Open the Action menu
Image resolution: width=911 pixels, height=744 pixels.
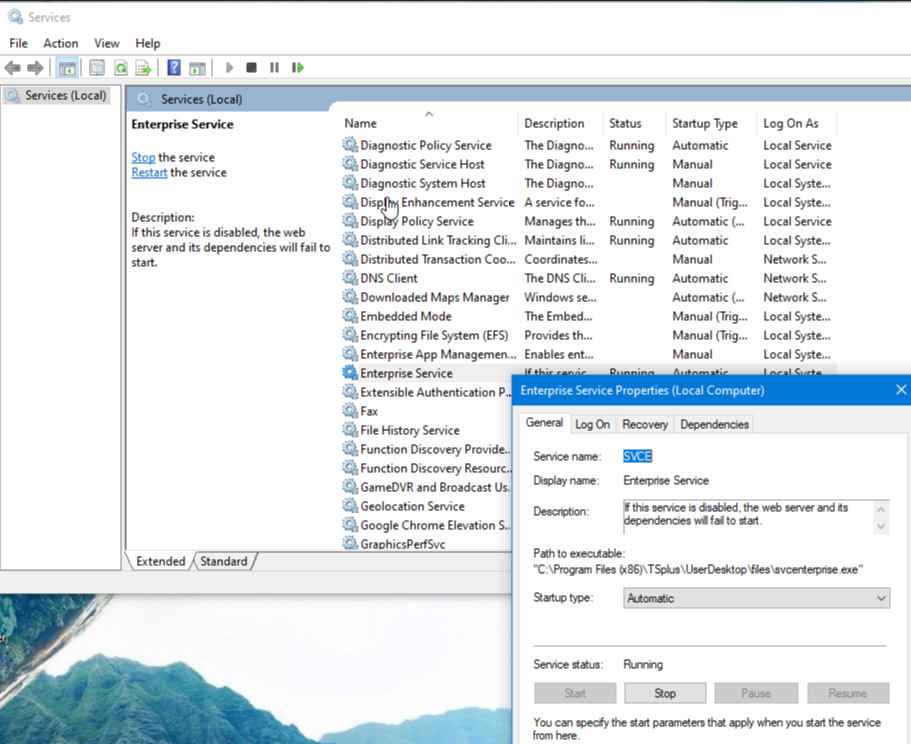[x=60, y=43]
